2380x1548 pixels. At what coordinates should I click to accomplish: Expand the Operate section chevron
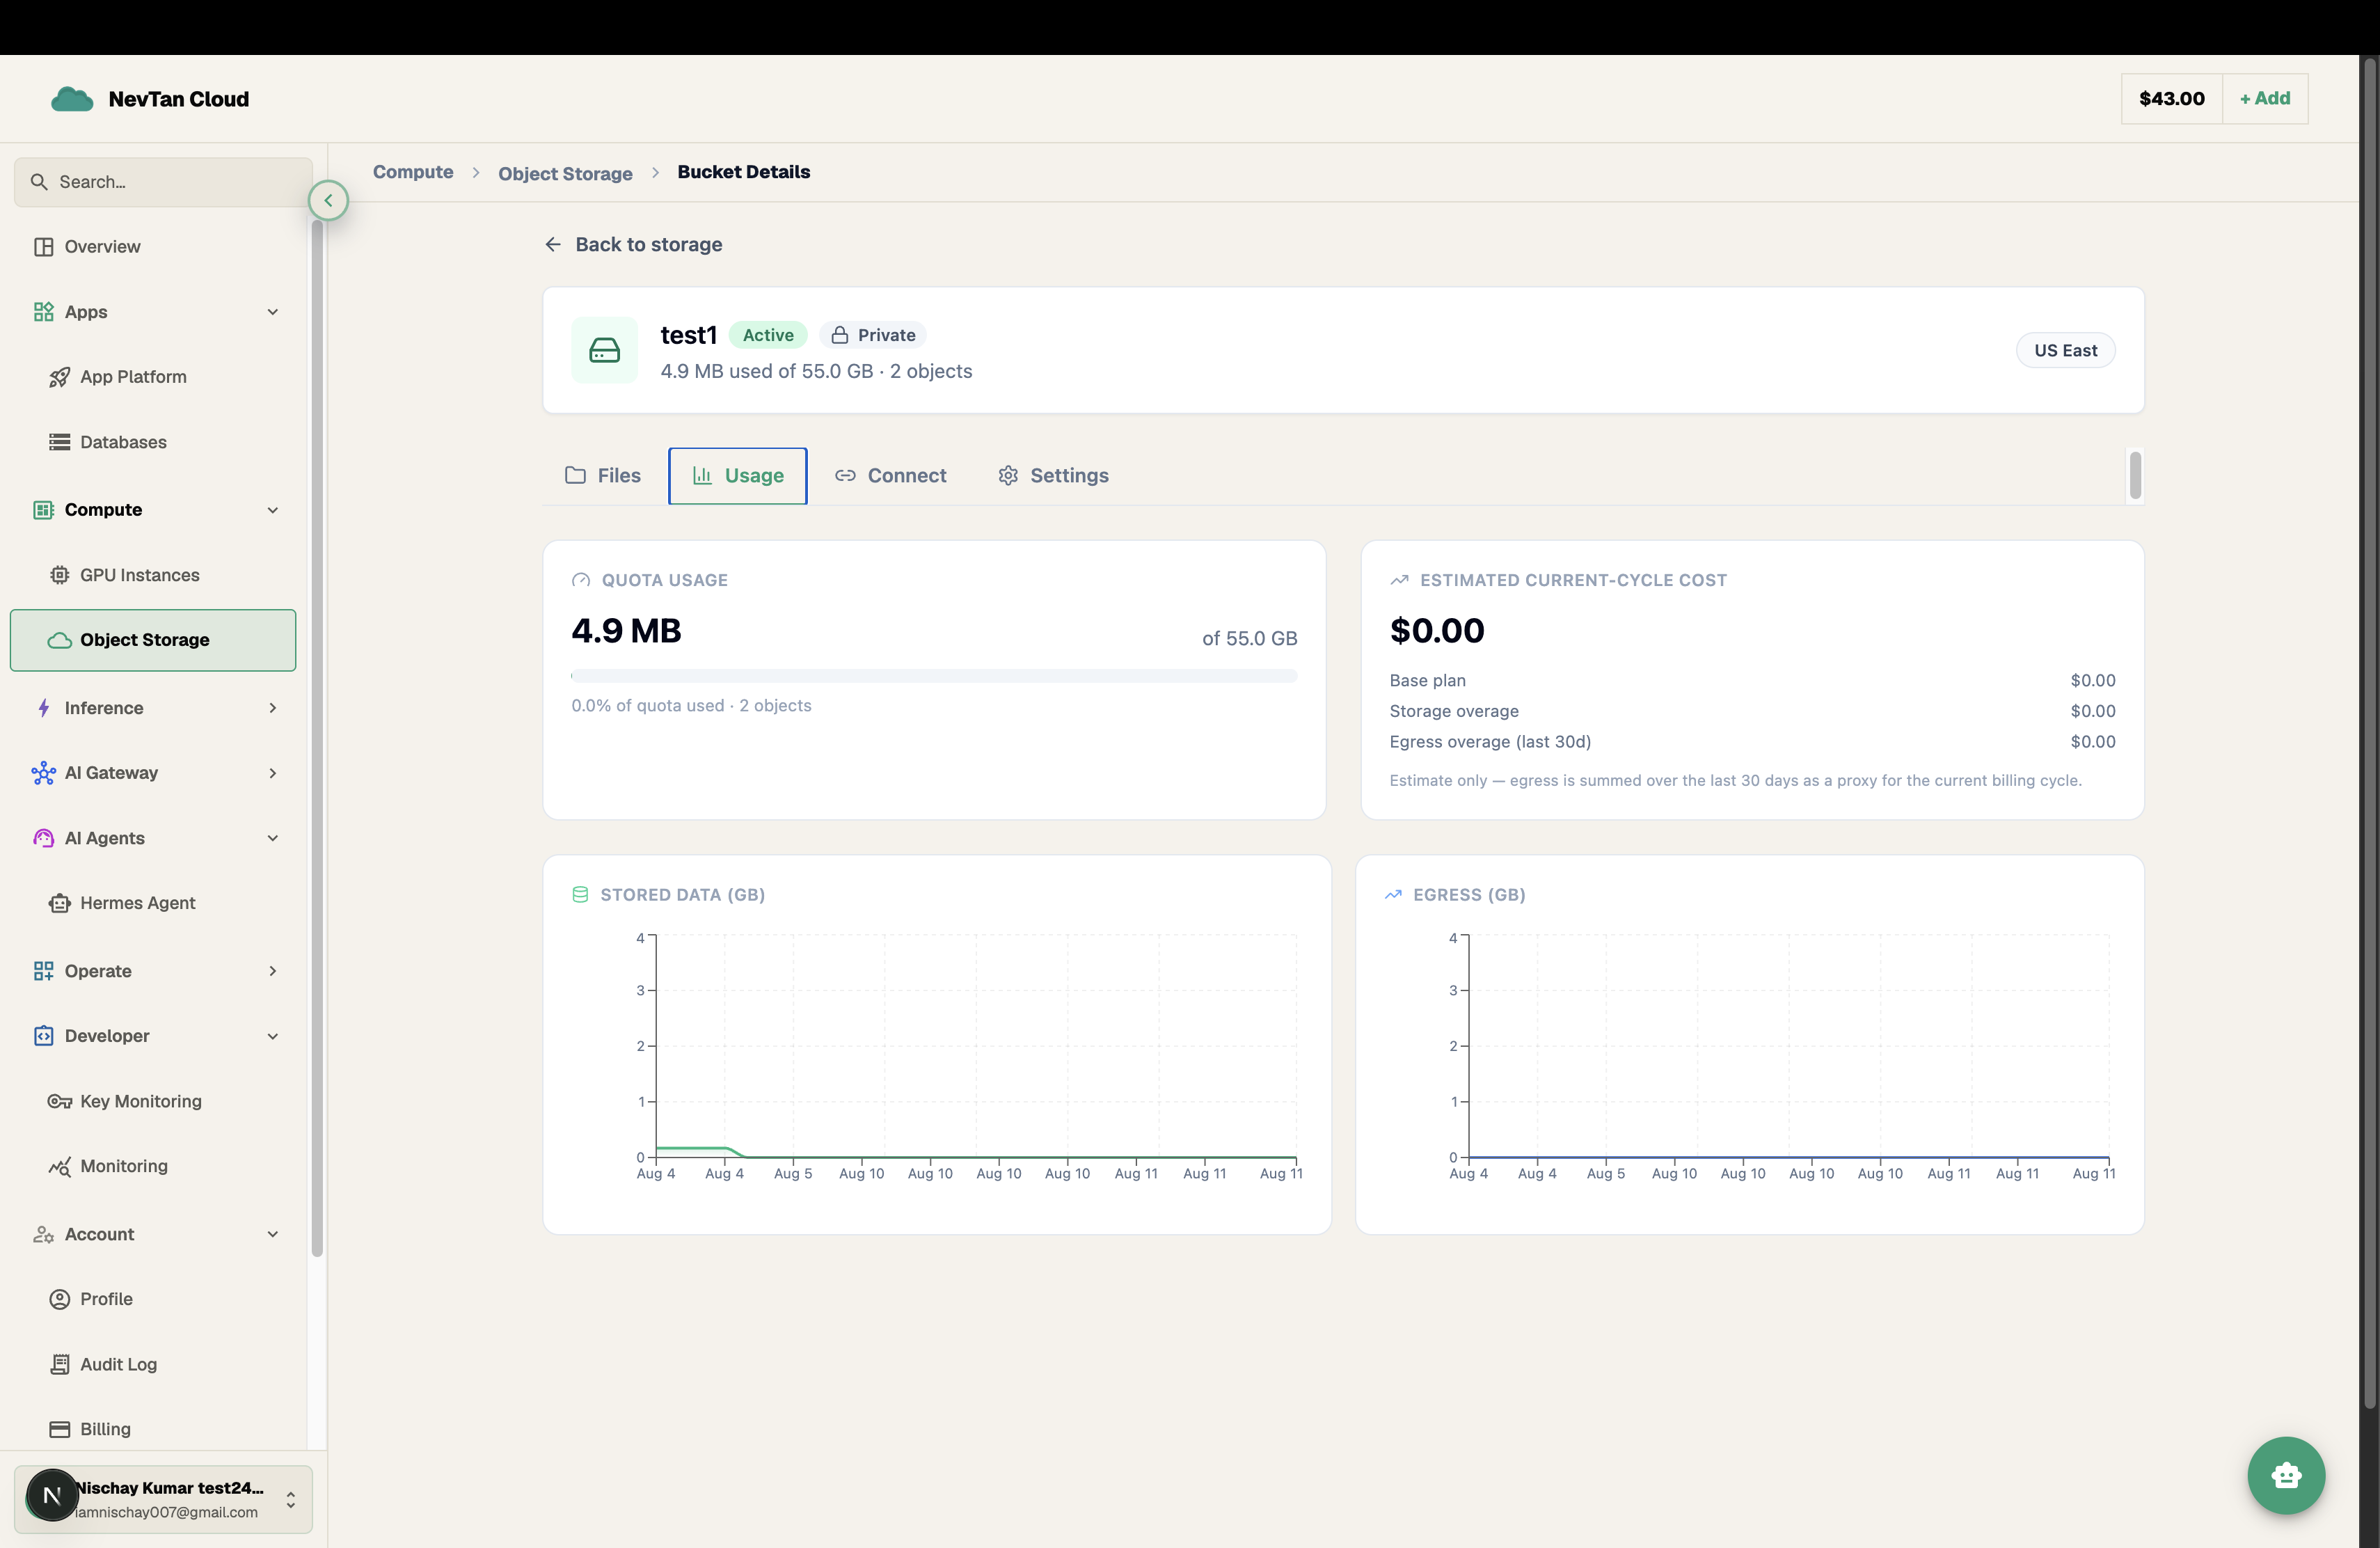tap(272, 971)
